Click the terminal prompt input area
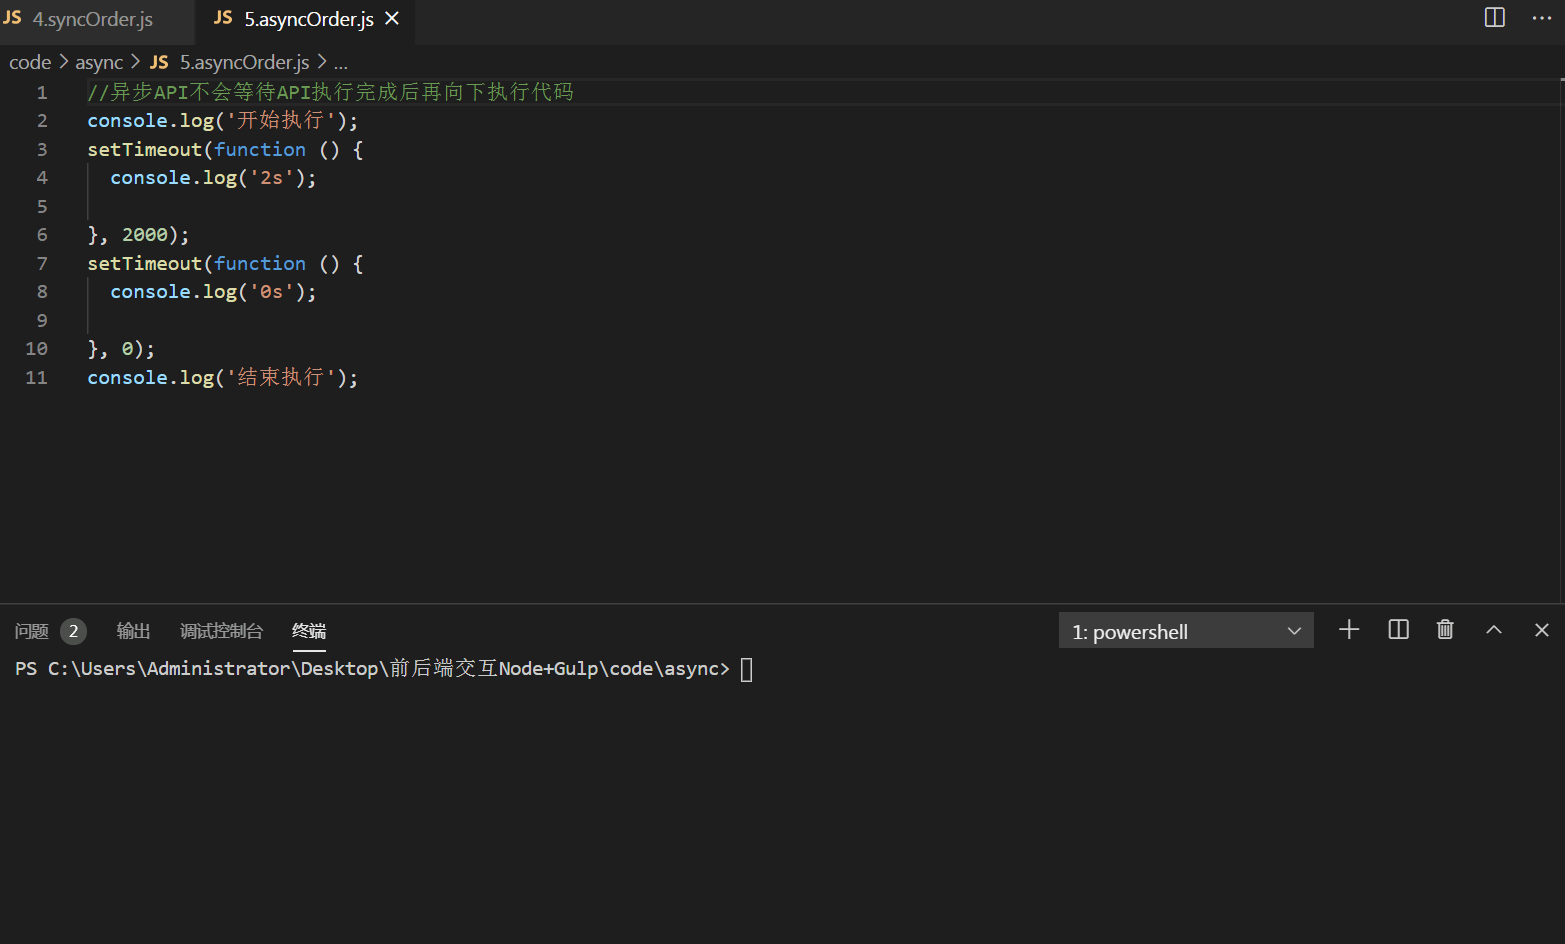The height and width of the screenshot is (944, 1565). 747,669
